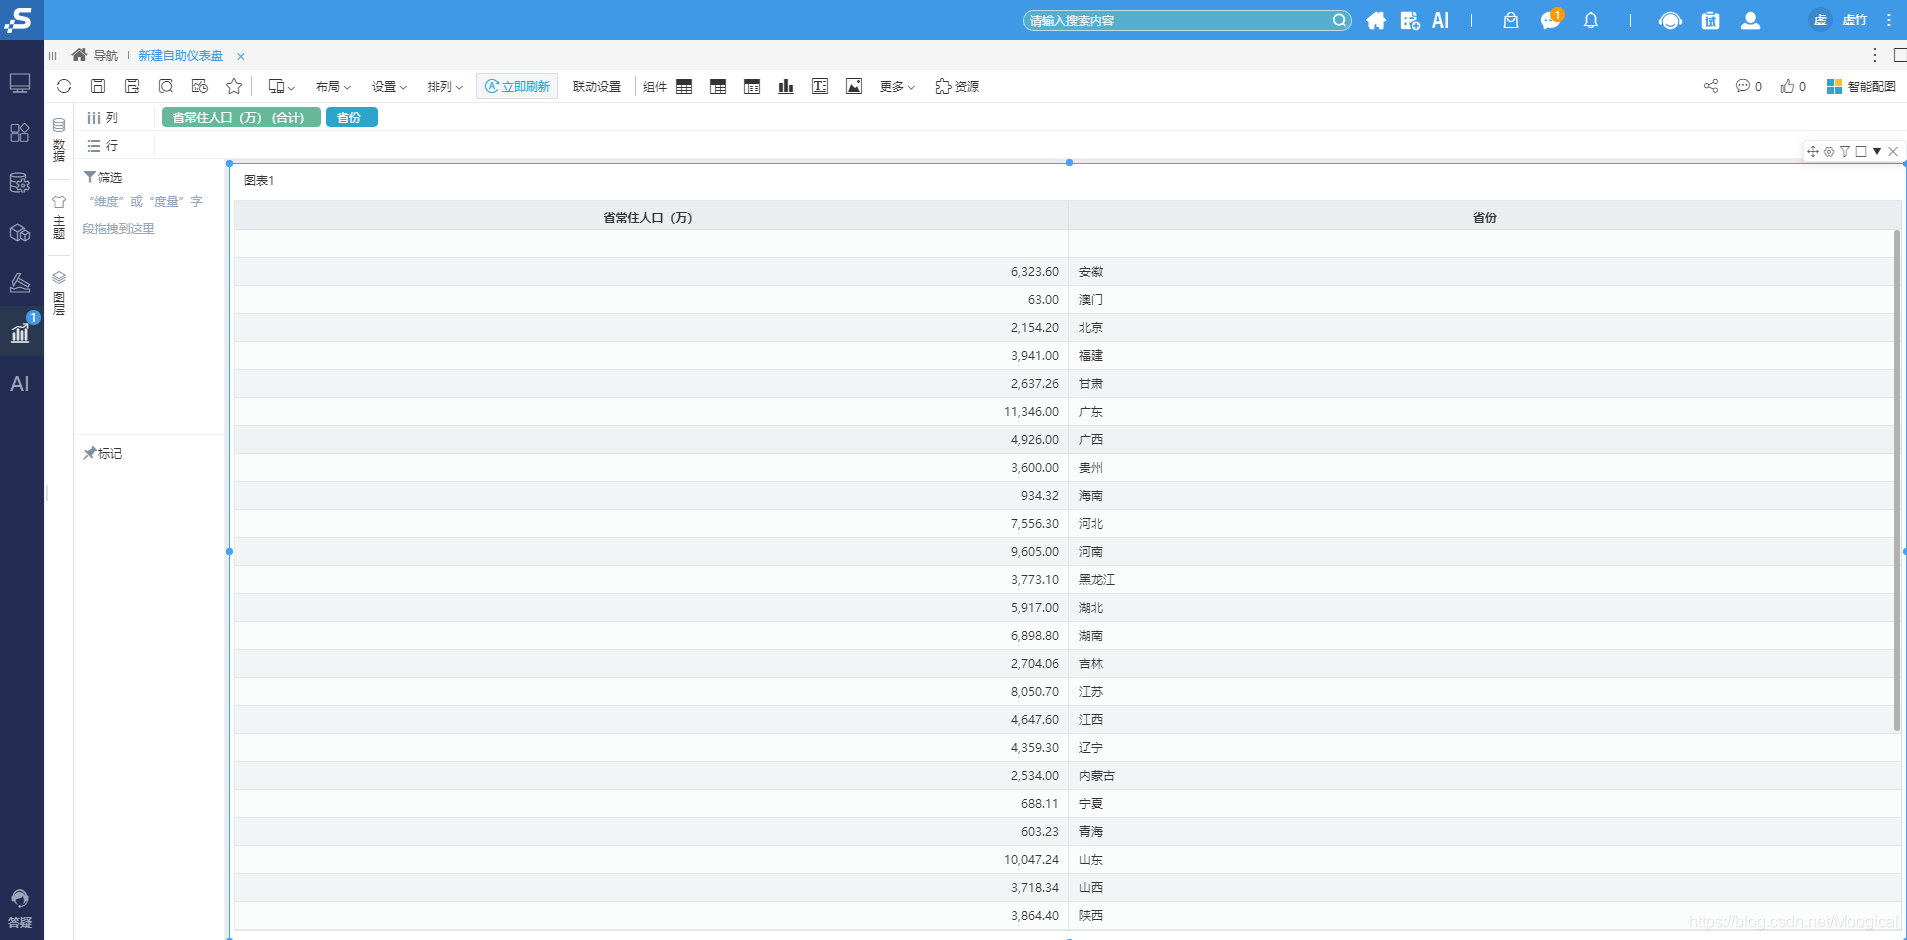The height and width of the screenshot is (940, 1907).
Task: Open the preview icon in toolbar
Action: coord(166,86)
